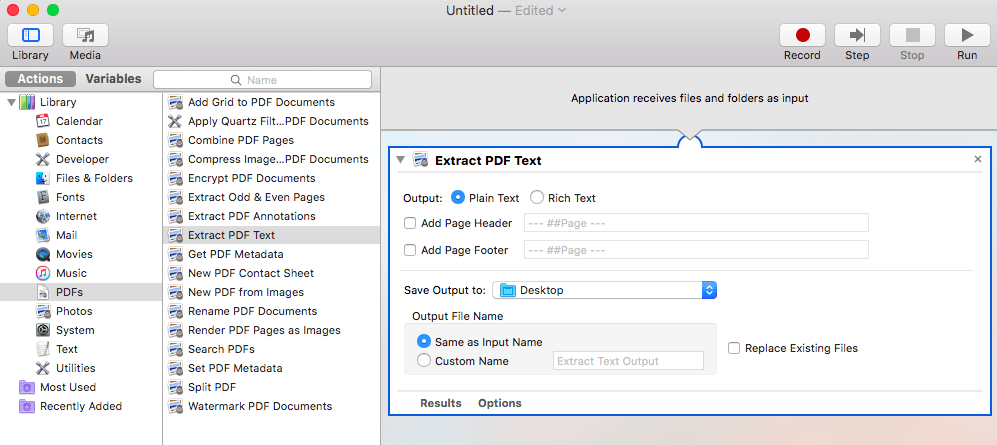Choose Custom Name option
Screen dimensions: 997x445
[424, 361]
